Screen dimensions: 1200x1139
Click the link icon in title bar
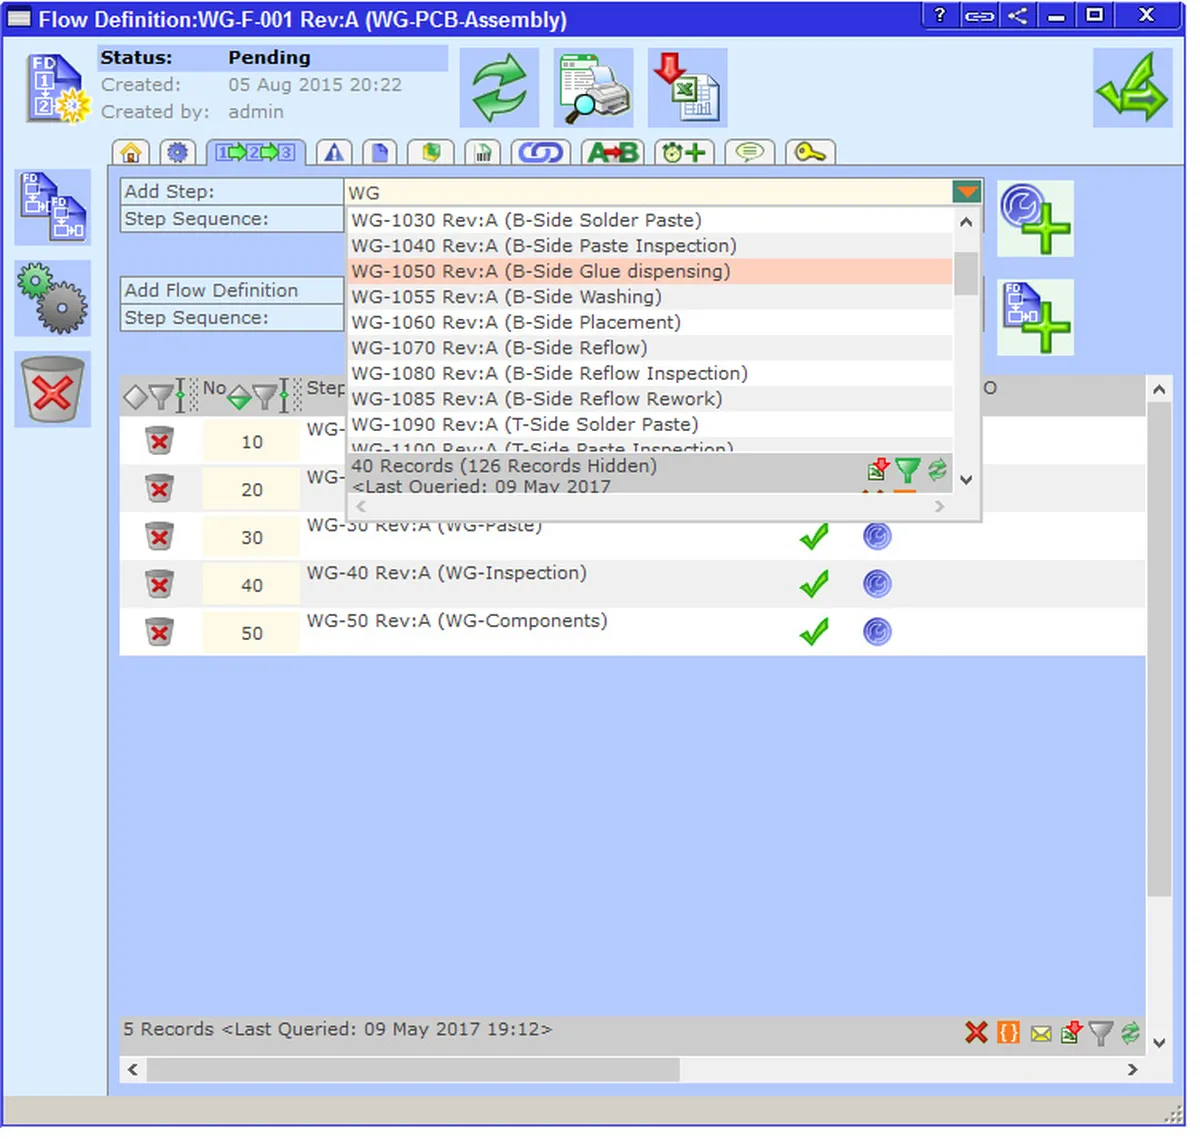pyautogui.click(x=979, y=15)
